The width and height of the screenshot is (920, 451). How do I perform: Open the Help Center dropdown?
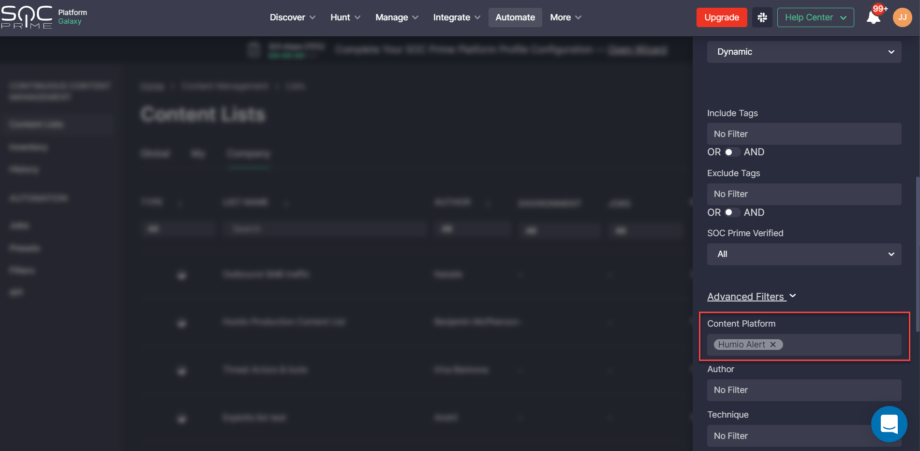(x=816, y=17)
